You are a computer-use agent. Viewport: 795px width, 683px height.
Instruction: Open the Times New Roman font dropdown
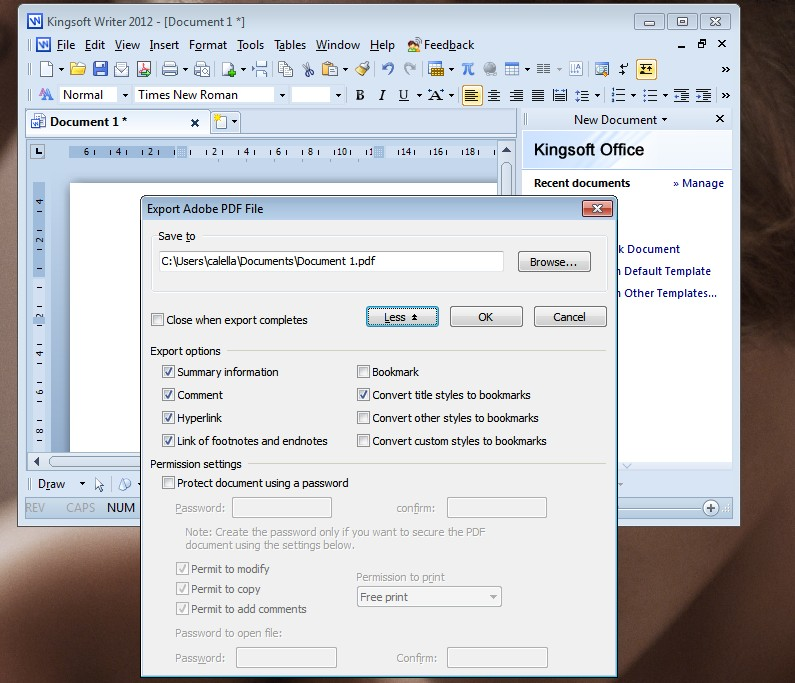click(x=282, y=95)
